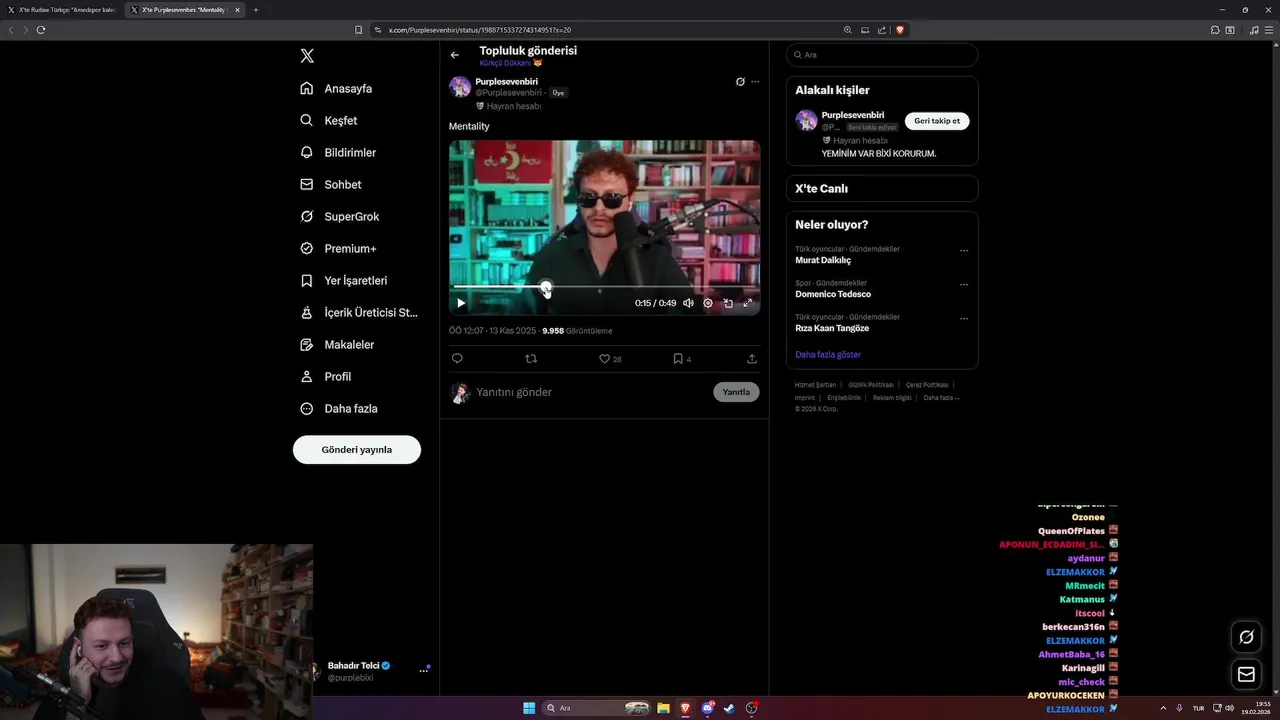Open the floating messages envelope button
Image resolution: width=1280 pixels, height=720 pixels.
pos(1246,674)
